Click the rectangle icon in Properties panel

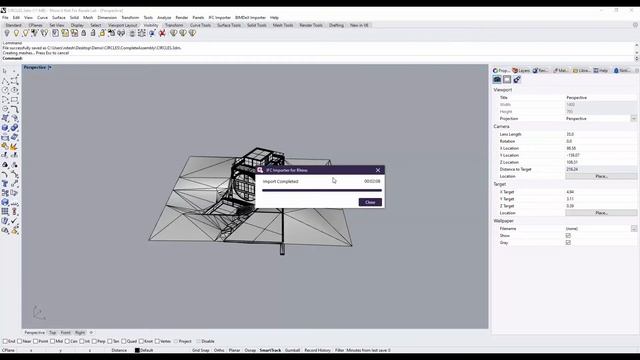coord(507,80)
